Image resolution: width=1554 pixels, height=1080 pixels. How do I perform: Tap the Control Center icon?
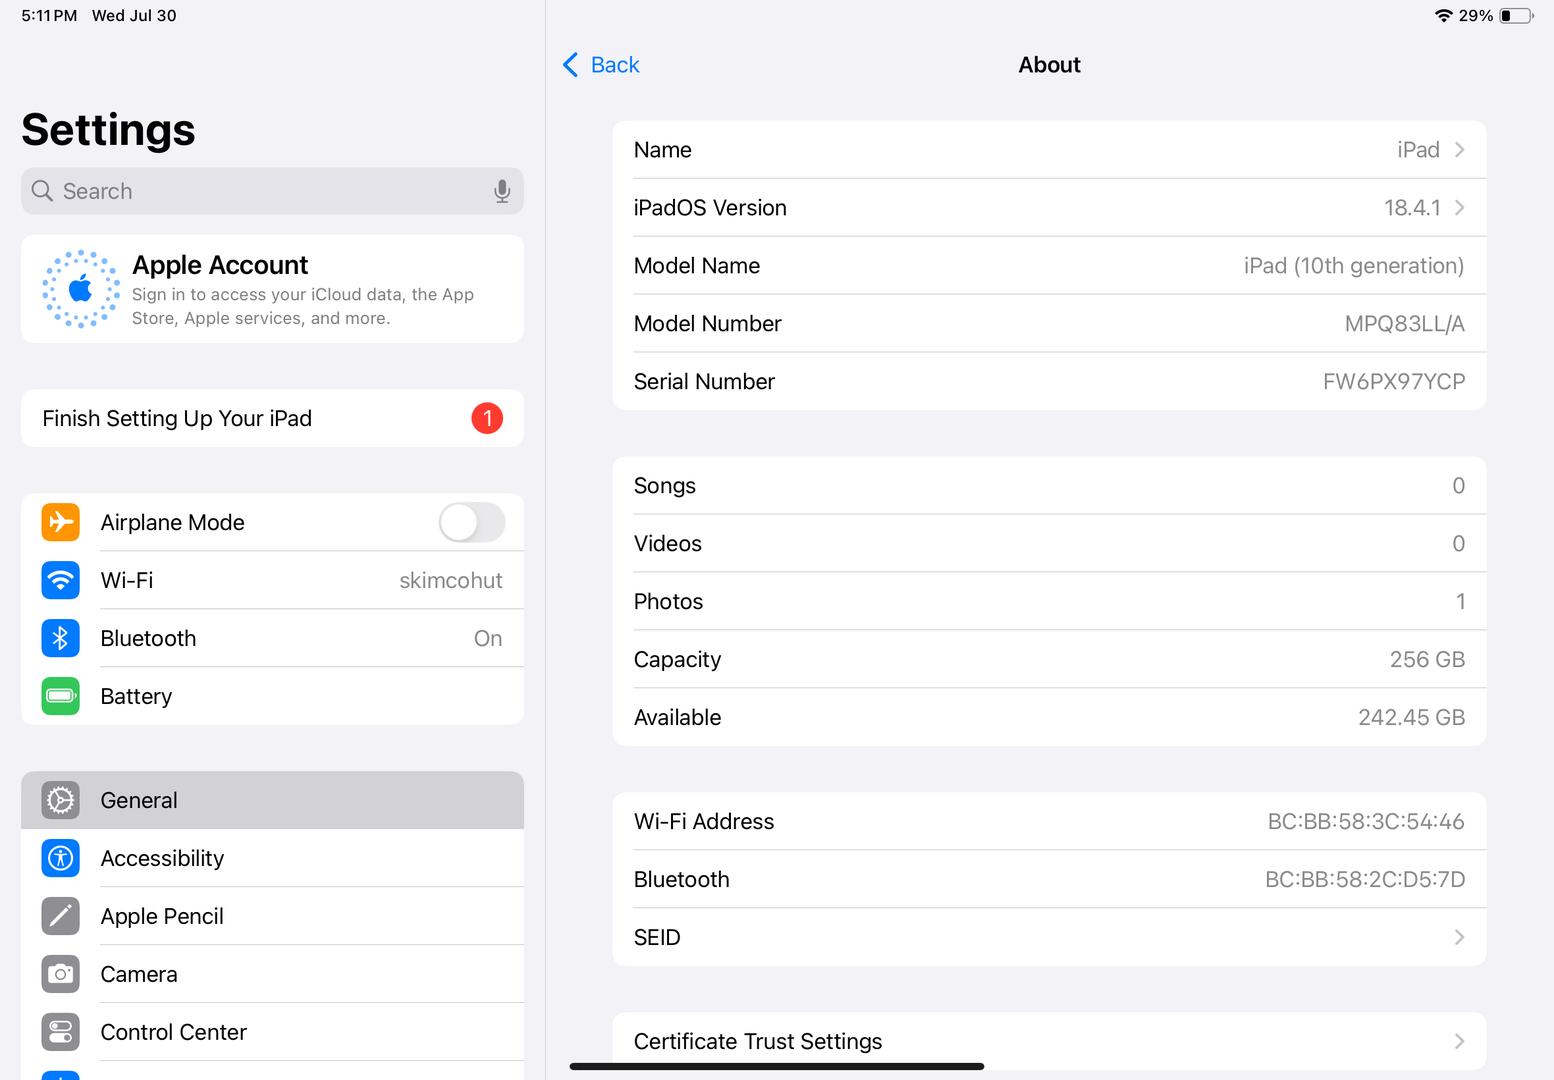[x=60, y=1032]
